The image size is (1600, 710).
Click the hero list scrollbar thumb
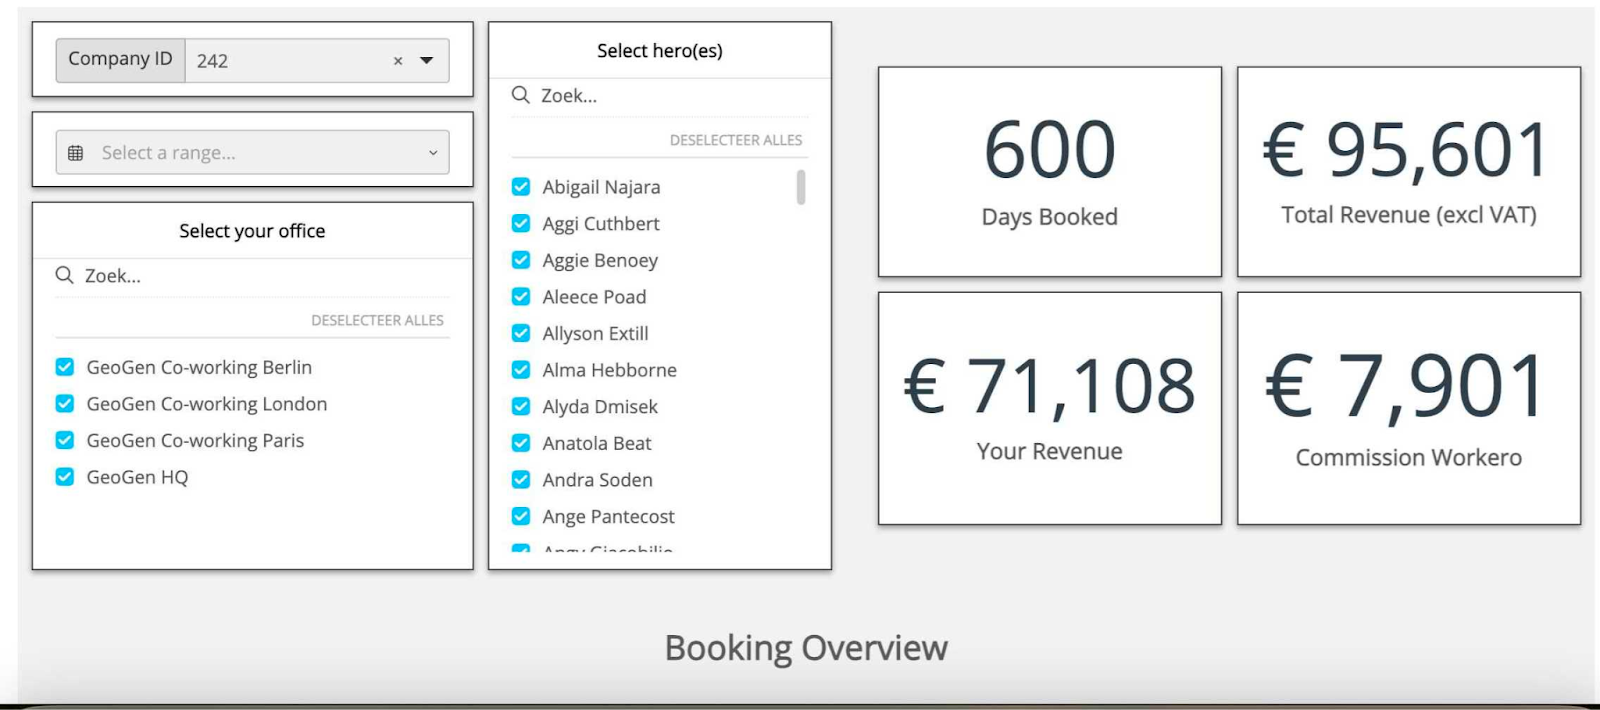pyautogui.click(x=801, y=187)
